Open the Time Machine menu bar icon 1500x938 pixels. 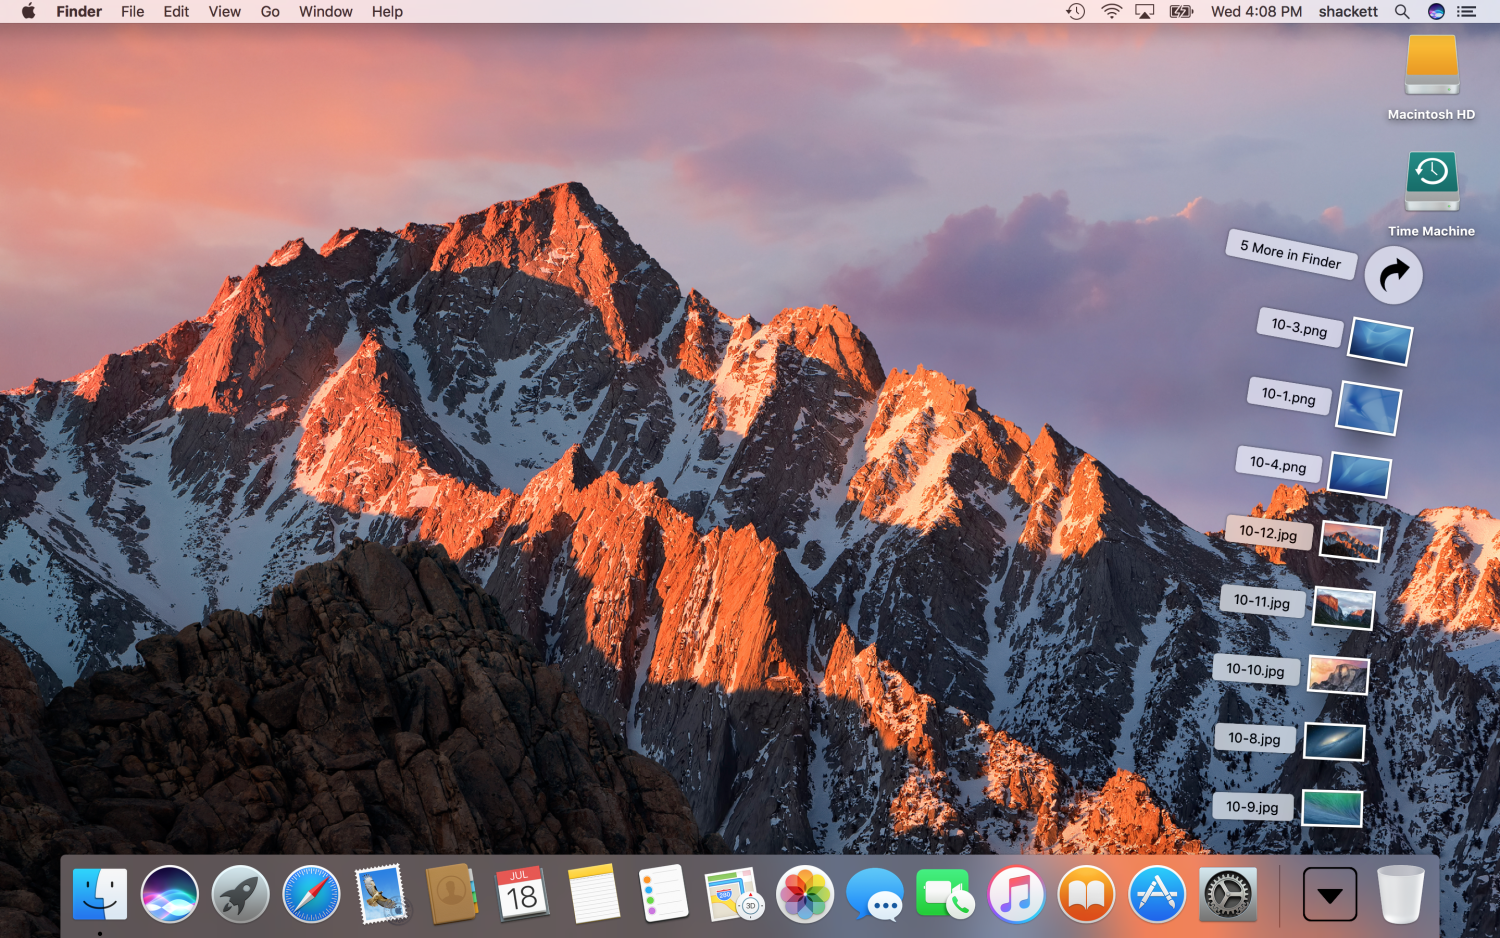pos(1076,12)
